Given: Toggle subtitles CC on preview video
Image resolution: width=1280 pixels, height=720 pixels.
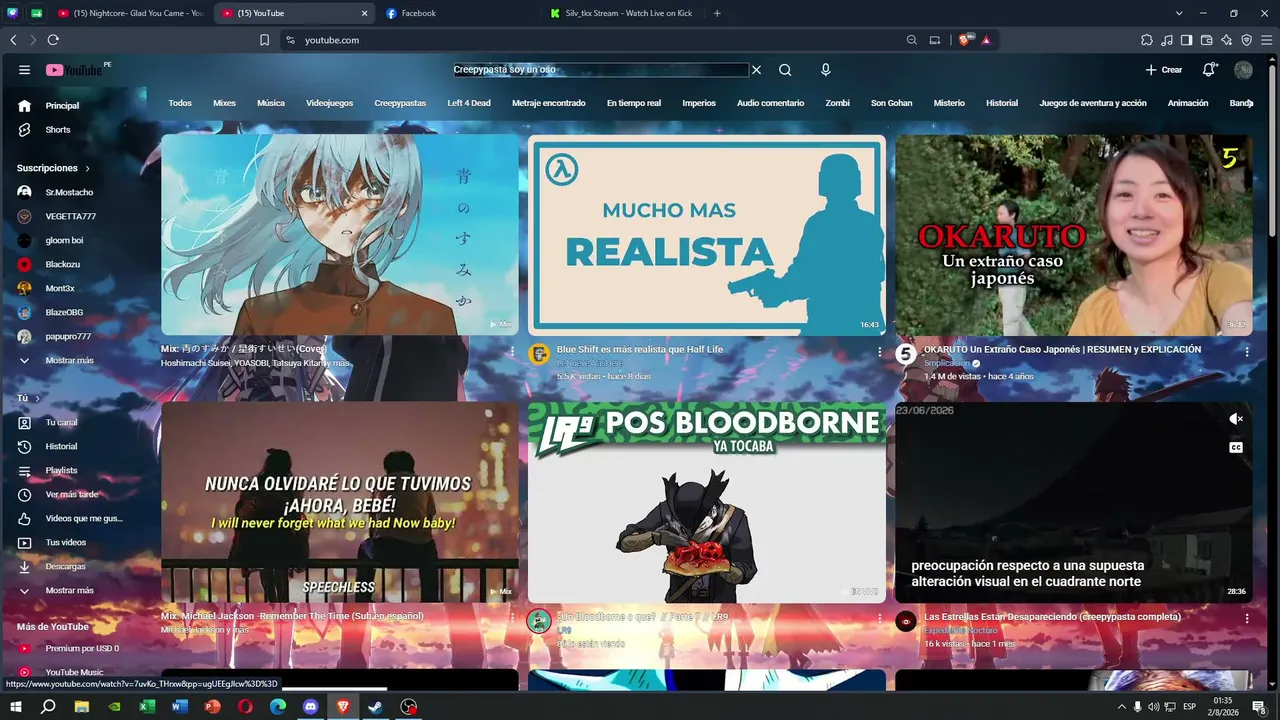Looking at the screenshot, I should (1236, 447).
